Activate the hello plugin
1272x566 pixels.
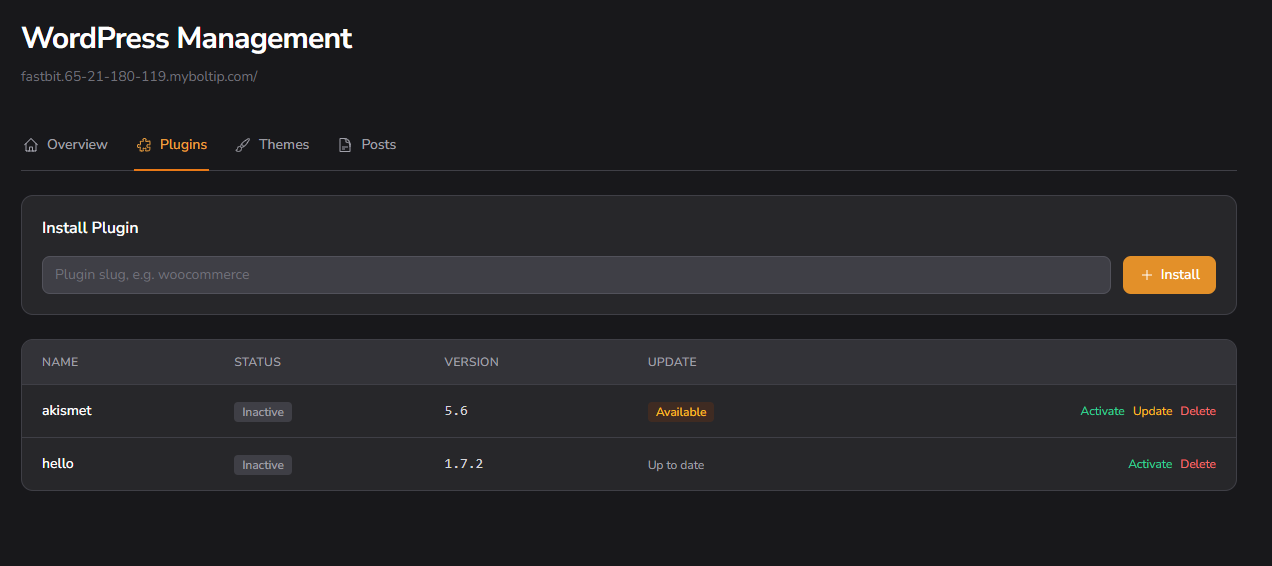[x=1150, y=464]
